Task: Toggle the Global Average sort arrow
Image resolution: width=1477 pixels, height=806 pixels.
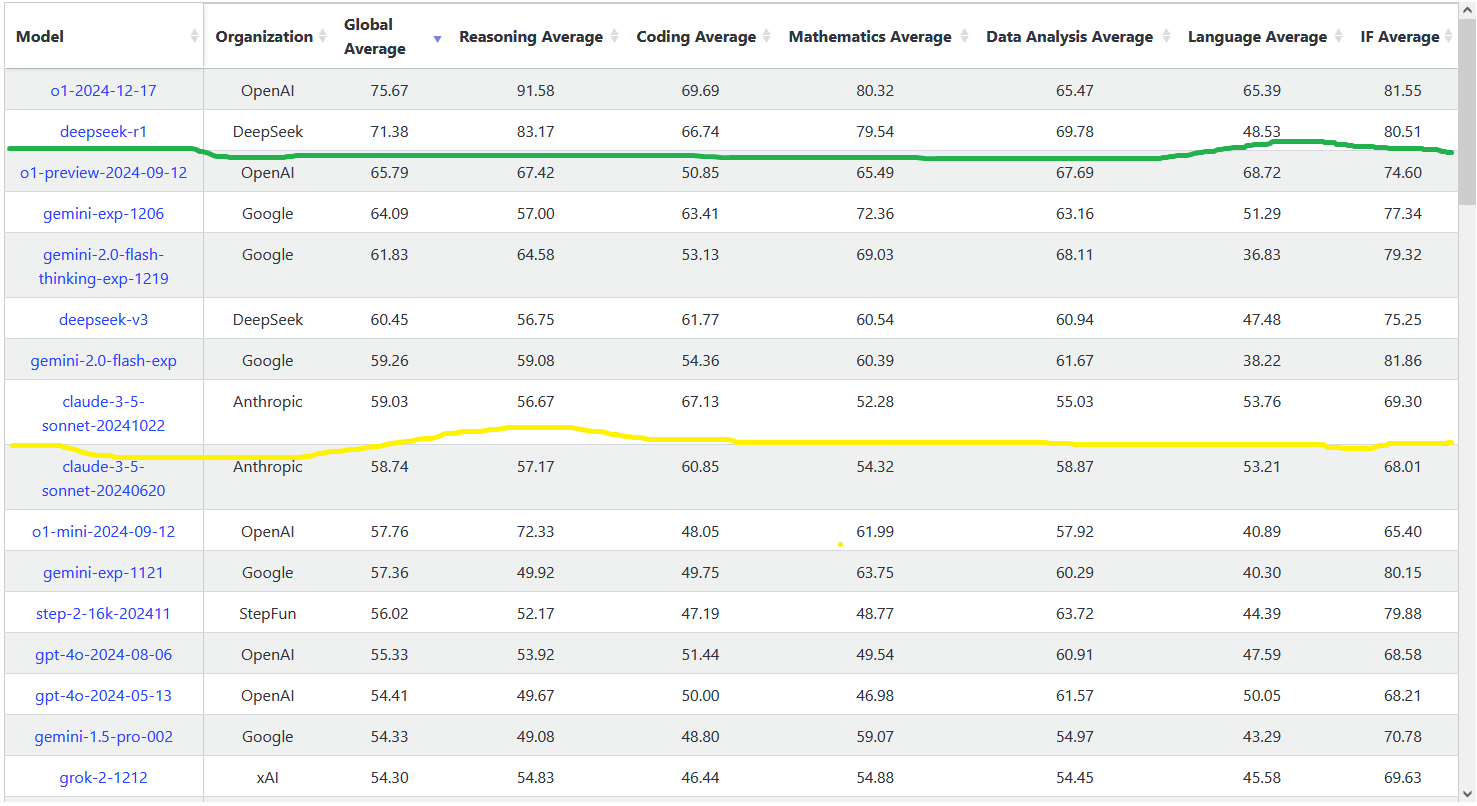Action: 437,38
